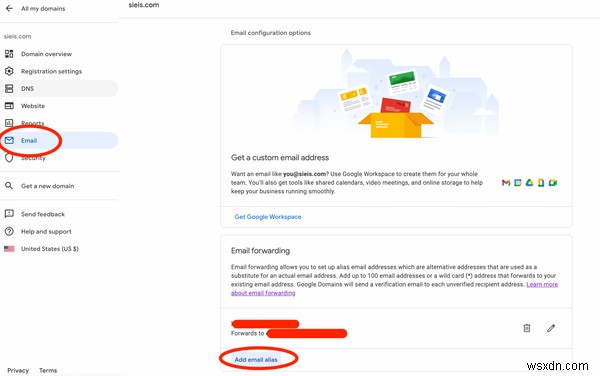Edit the email alias with pencil icon
600x376 pixels.
click(x=551, y=328)
